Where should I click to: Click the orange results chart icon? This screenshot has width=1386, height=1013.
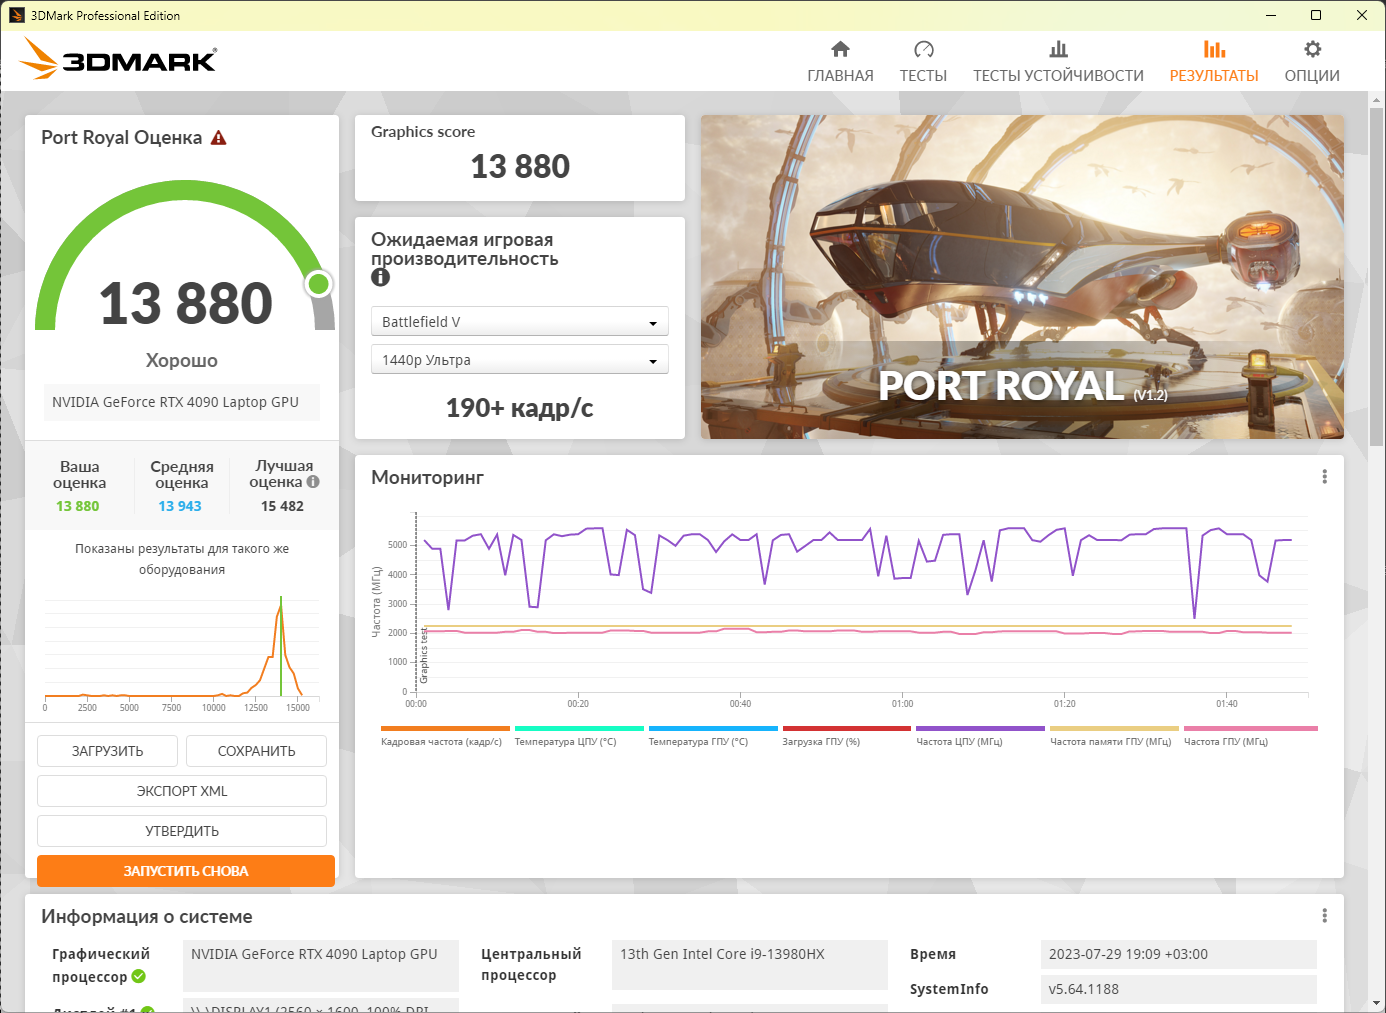pos(1214,49)
